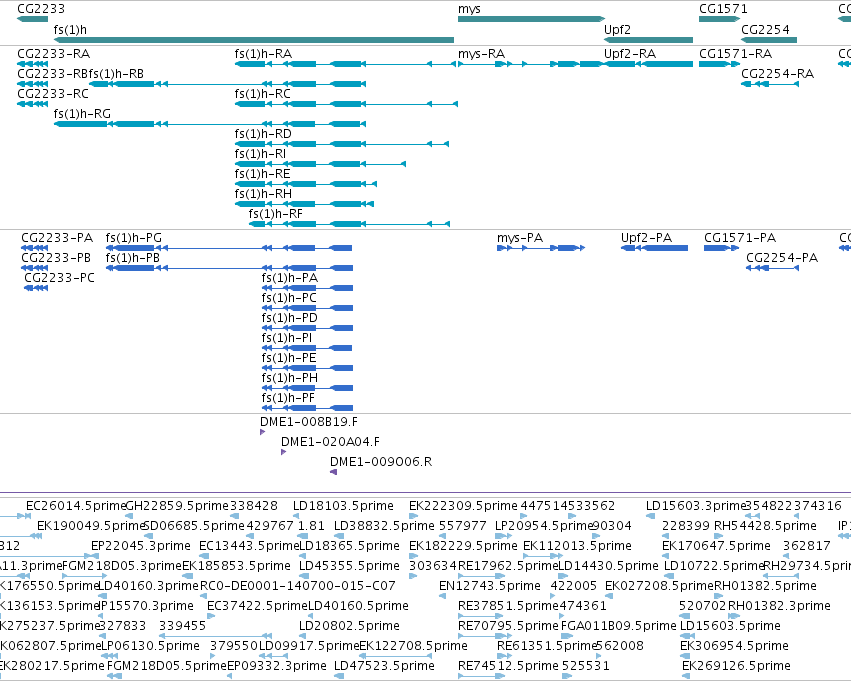Screen dimensions: 851x681
Task: Select transcript label fs(1)h-RF
Action: (x=276, y=214)
